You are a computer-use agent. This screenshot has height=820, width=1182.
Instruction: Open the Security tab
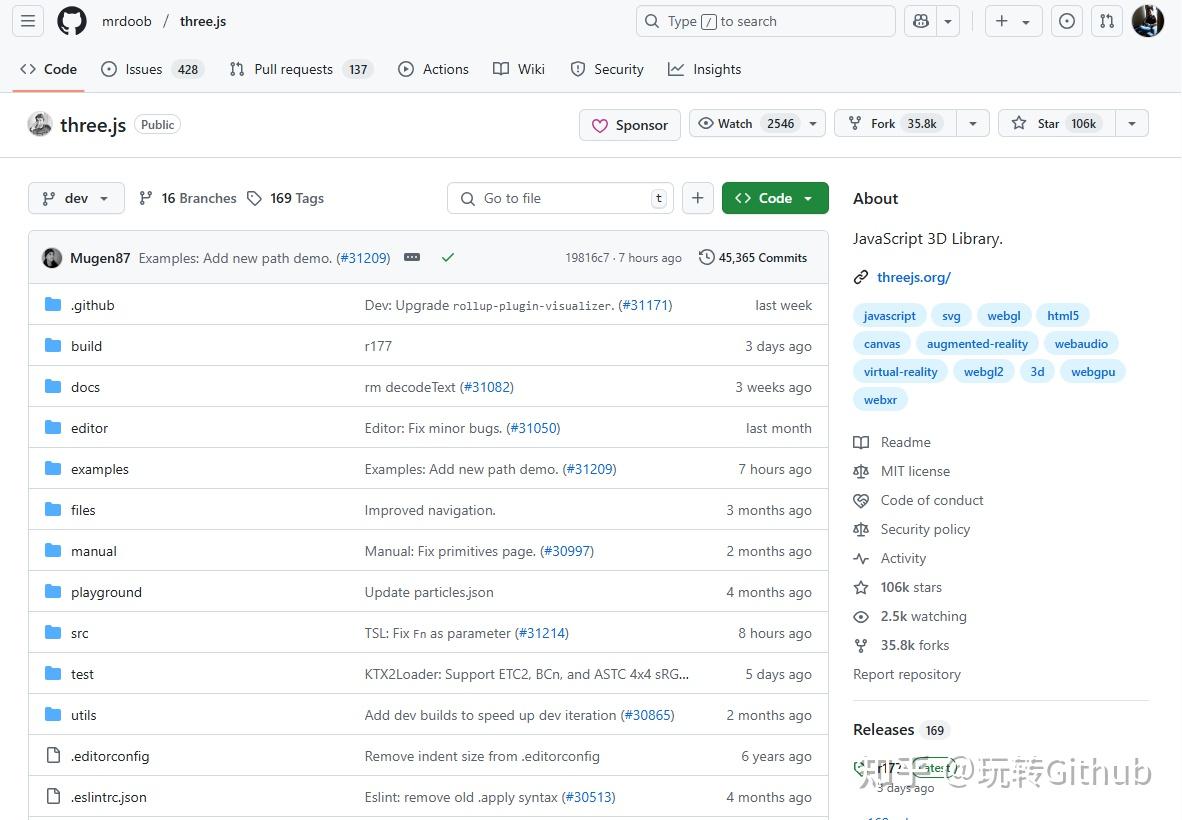(x=607, y=69)
